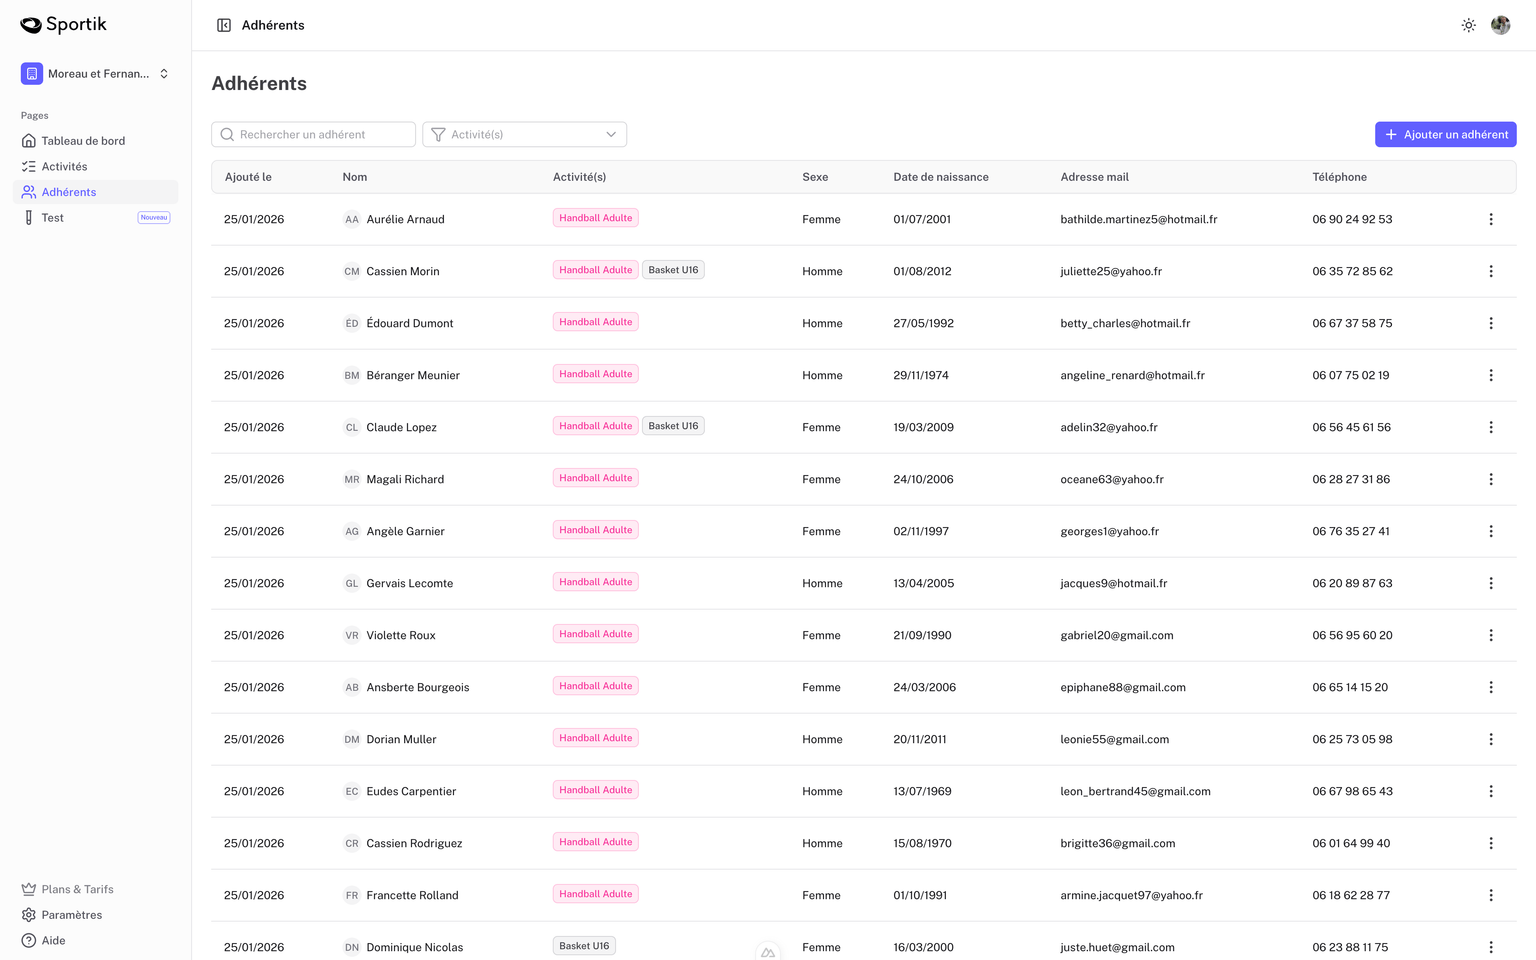Open actions menu for Claude Lopez
Screen dimensions: 1536x960
[x=1490, y=427]
